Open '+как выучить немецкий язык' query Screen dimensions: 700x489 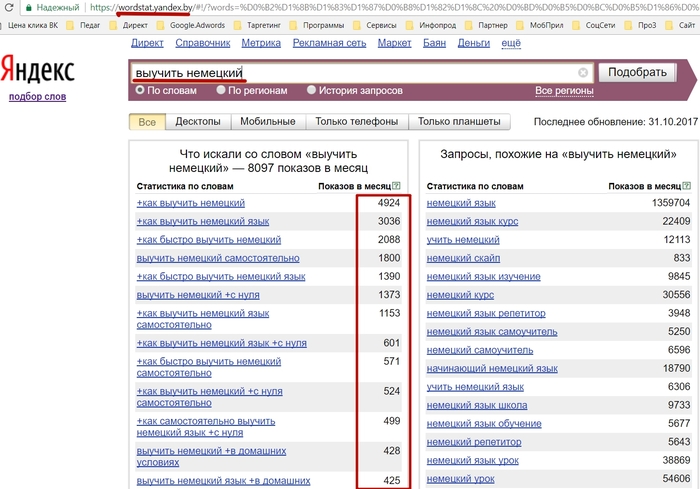tap(203, 222)
